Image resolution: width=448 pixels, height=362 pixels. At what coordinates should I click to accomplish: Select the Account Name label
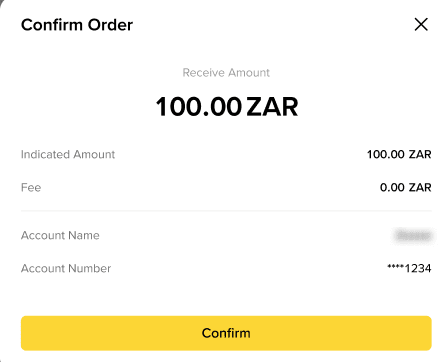(x=60, y=235)
